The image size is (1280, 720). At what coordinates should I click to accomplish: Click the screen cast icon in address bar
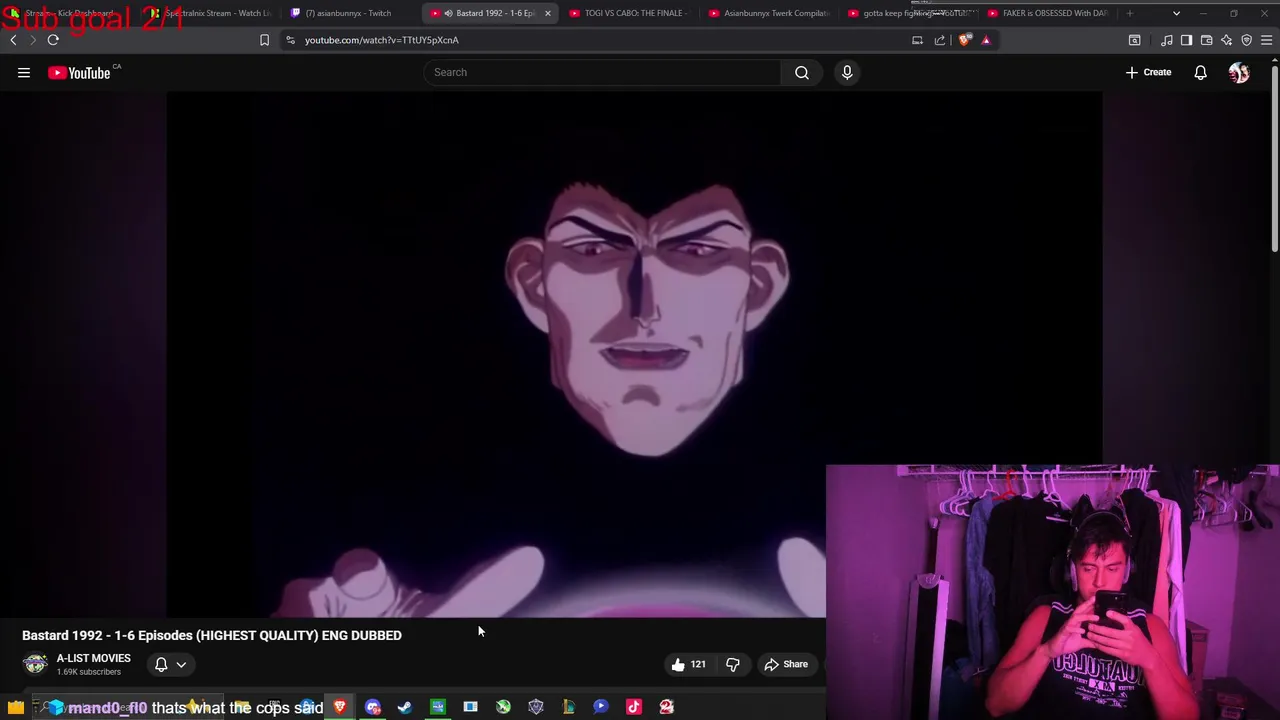917,40
